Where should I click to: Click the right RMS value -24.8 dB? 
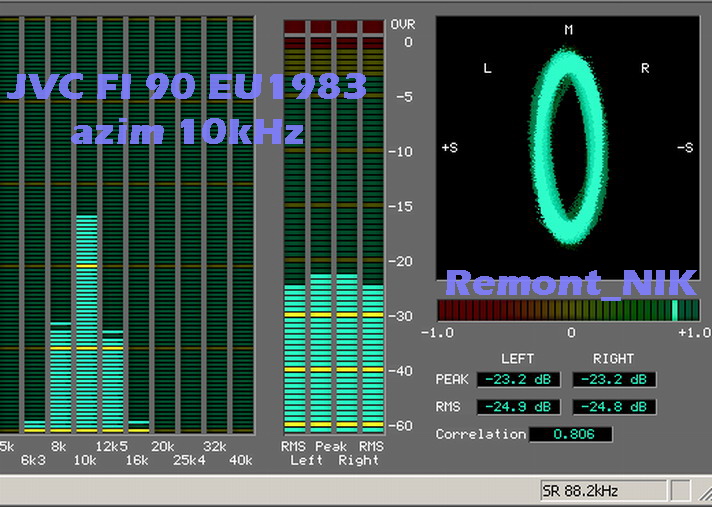point(614,407)
